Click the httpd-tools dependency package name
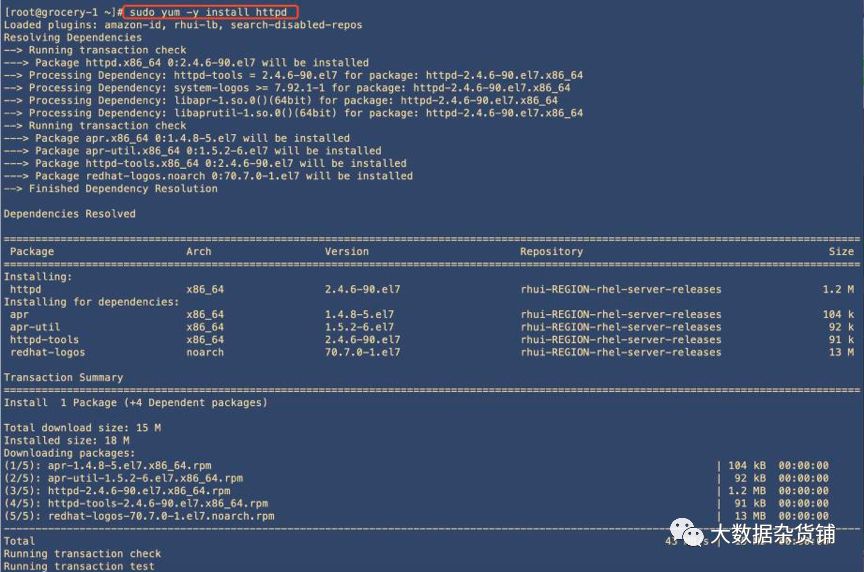This screenshot has height=572, width=864. click(44, 339)
